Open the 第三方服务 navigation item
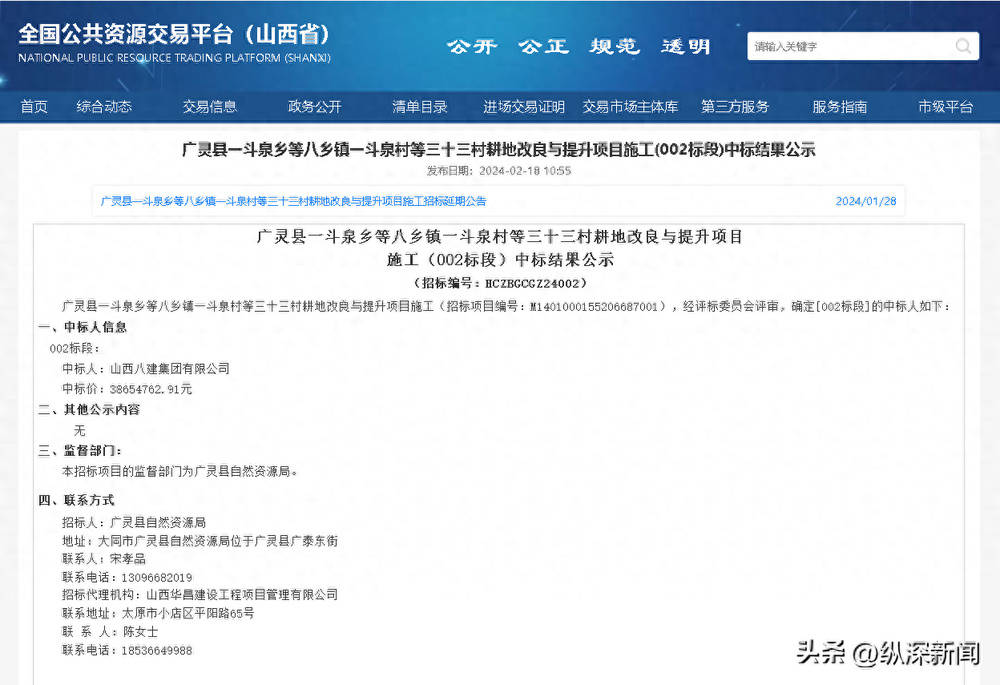The height and width of the screenshot is (685, 1000). 736,106
